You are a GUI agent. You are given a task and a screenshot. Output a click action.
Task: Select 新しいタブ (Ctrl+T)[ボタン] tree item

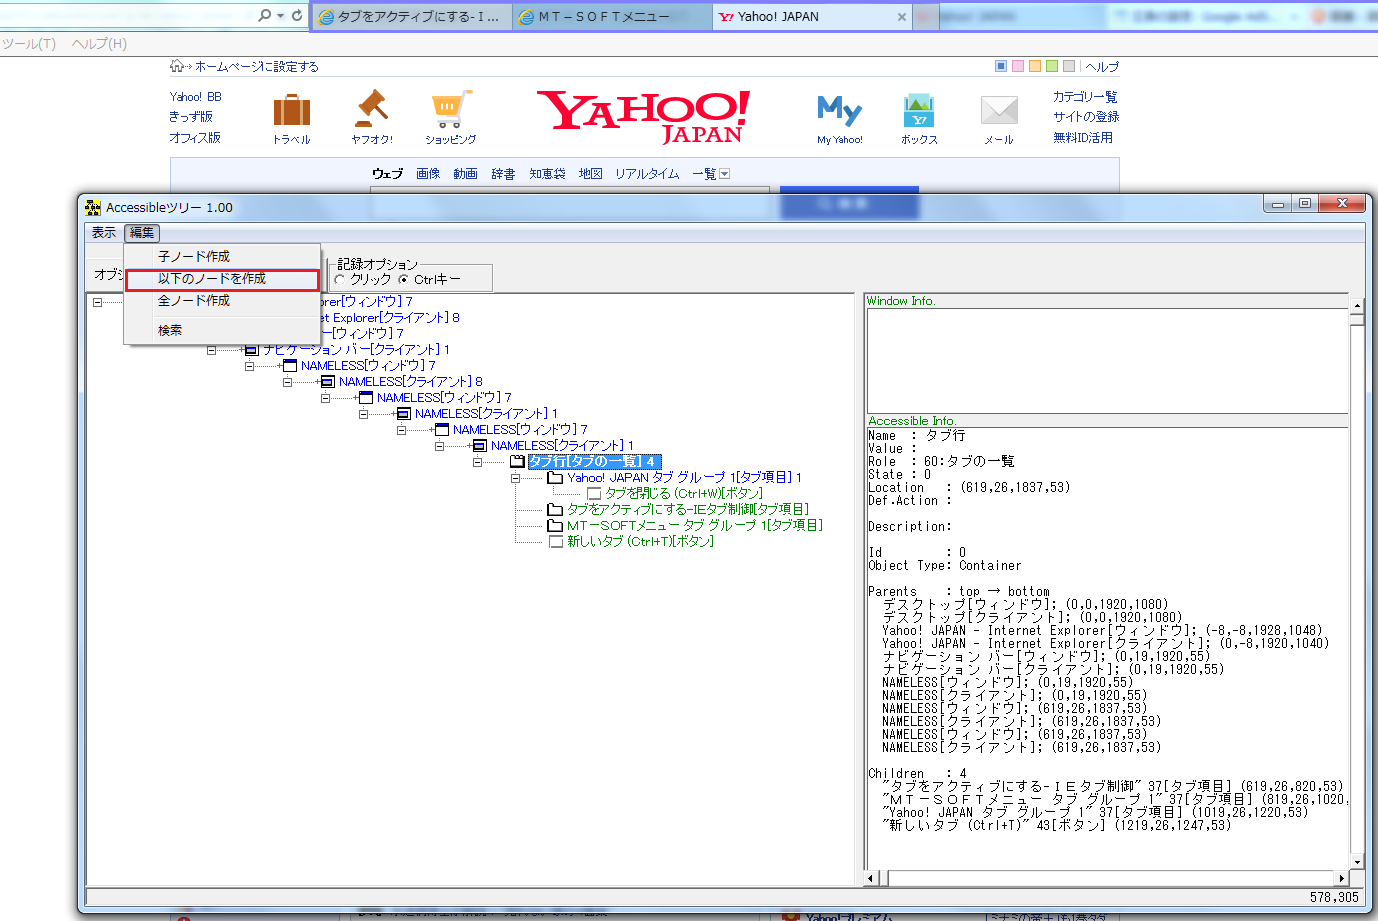(x=640, y=542)
